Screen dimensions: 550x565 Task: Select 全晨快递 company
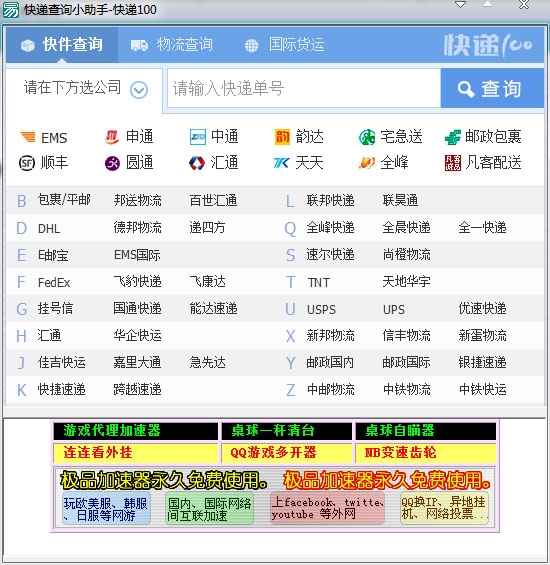click(407, 227)
